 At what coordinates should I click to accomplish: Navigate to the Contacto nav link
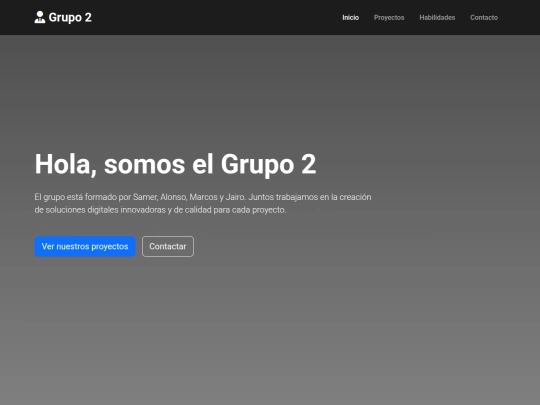pyautogui.click(x=484, y=18)
